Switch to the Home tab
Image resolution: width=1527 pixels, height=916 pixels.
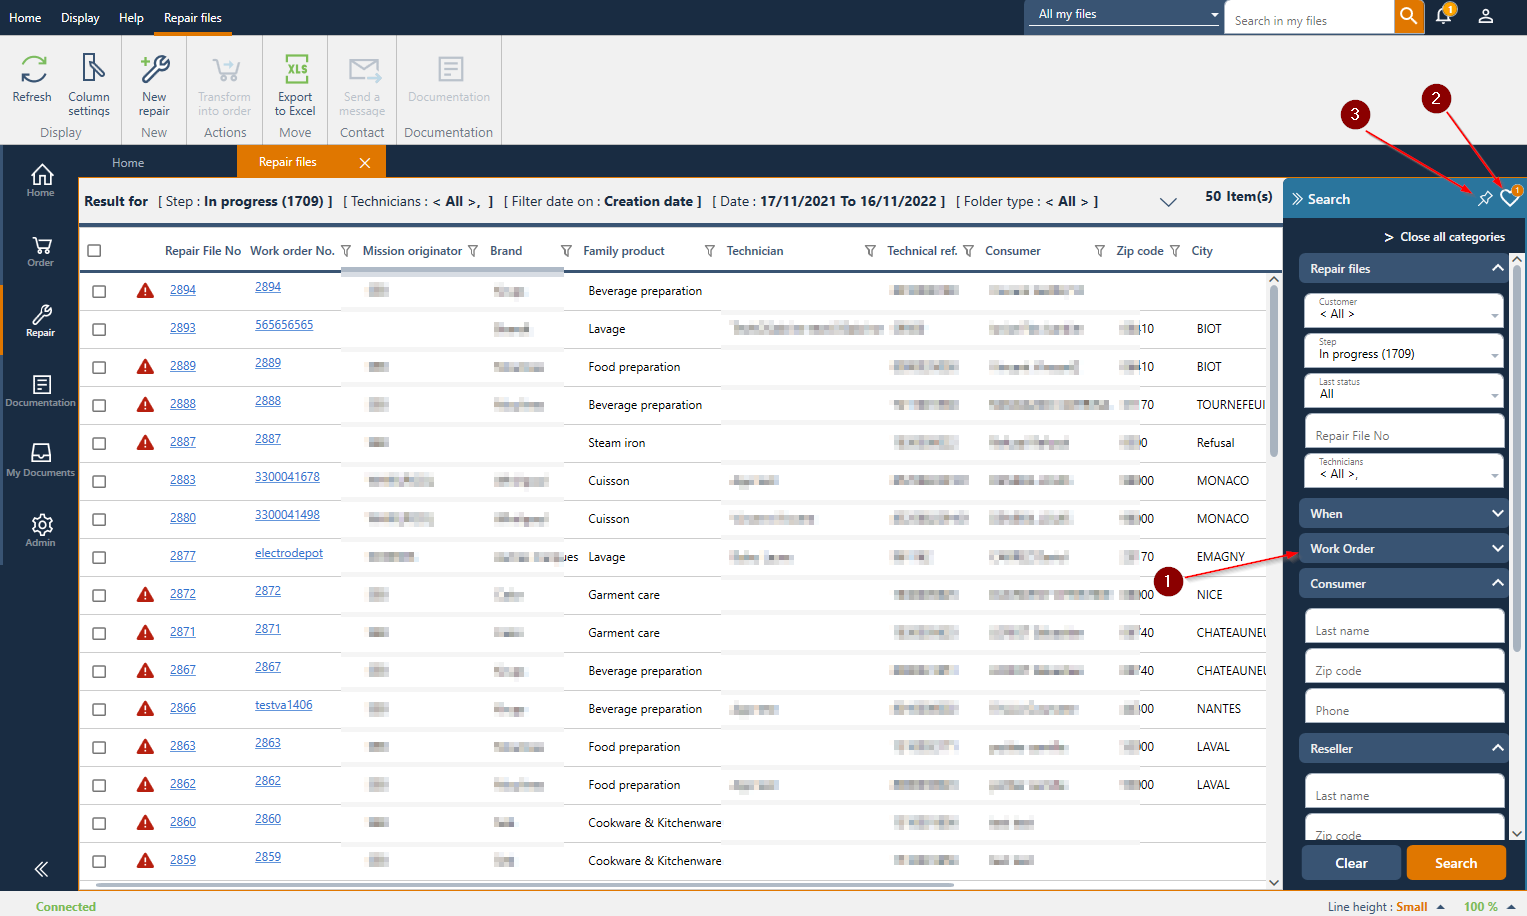pos(128,163)
